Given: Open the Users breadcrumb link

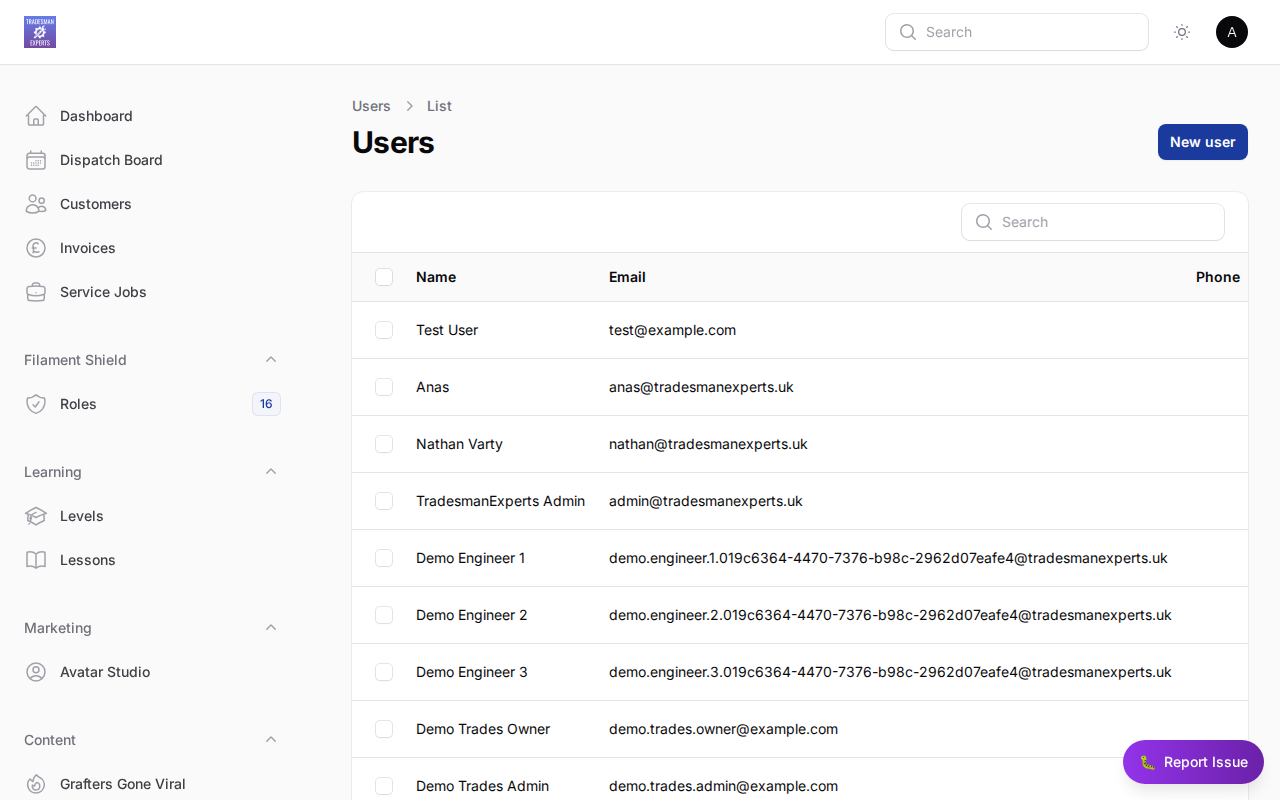Looking at the screenshot, I should pos(371,106).
